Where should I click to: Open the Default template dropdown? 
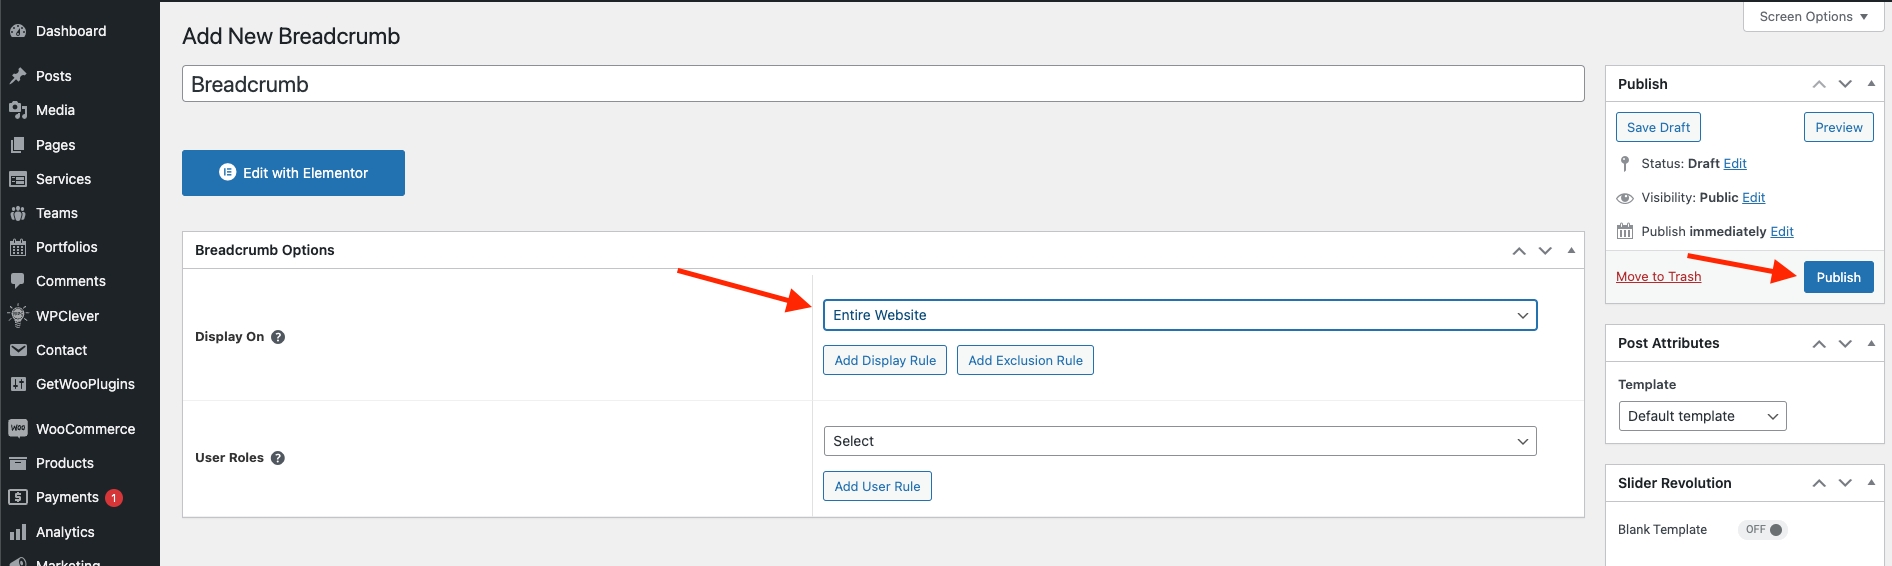pyautogui.click(x=1702, y=416)
